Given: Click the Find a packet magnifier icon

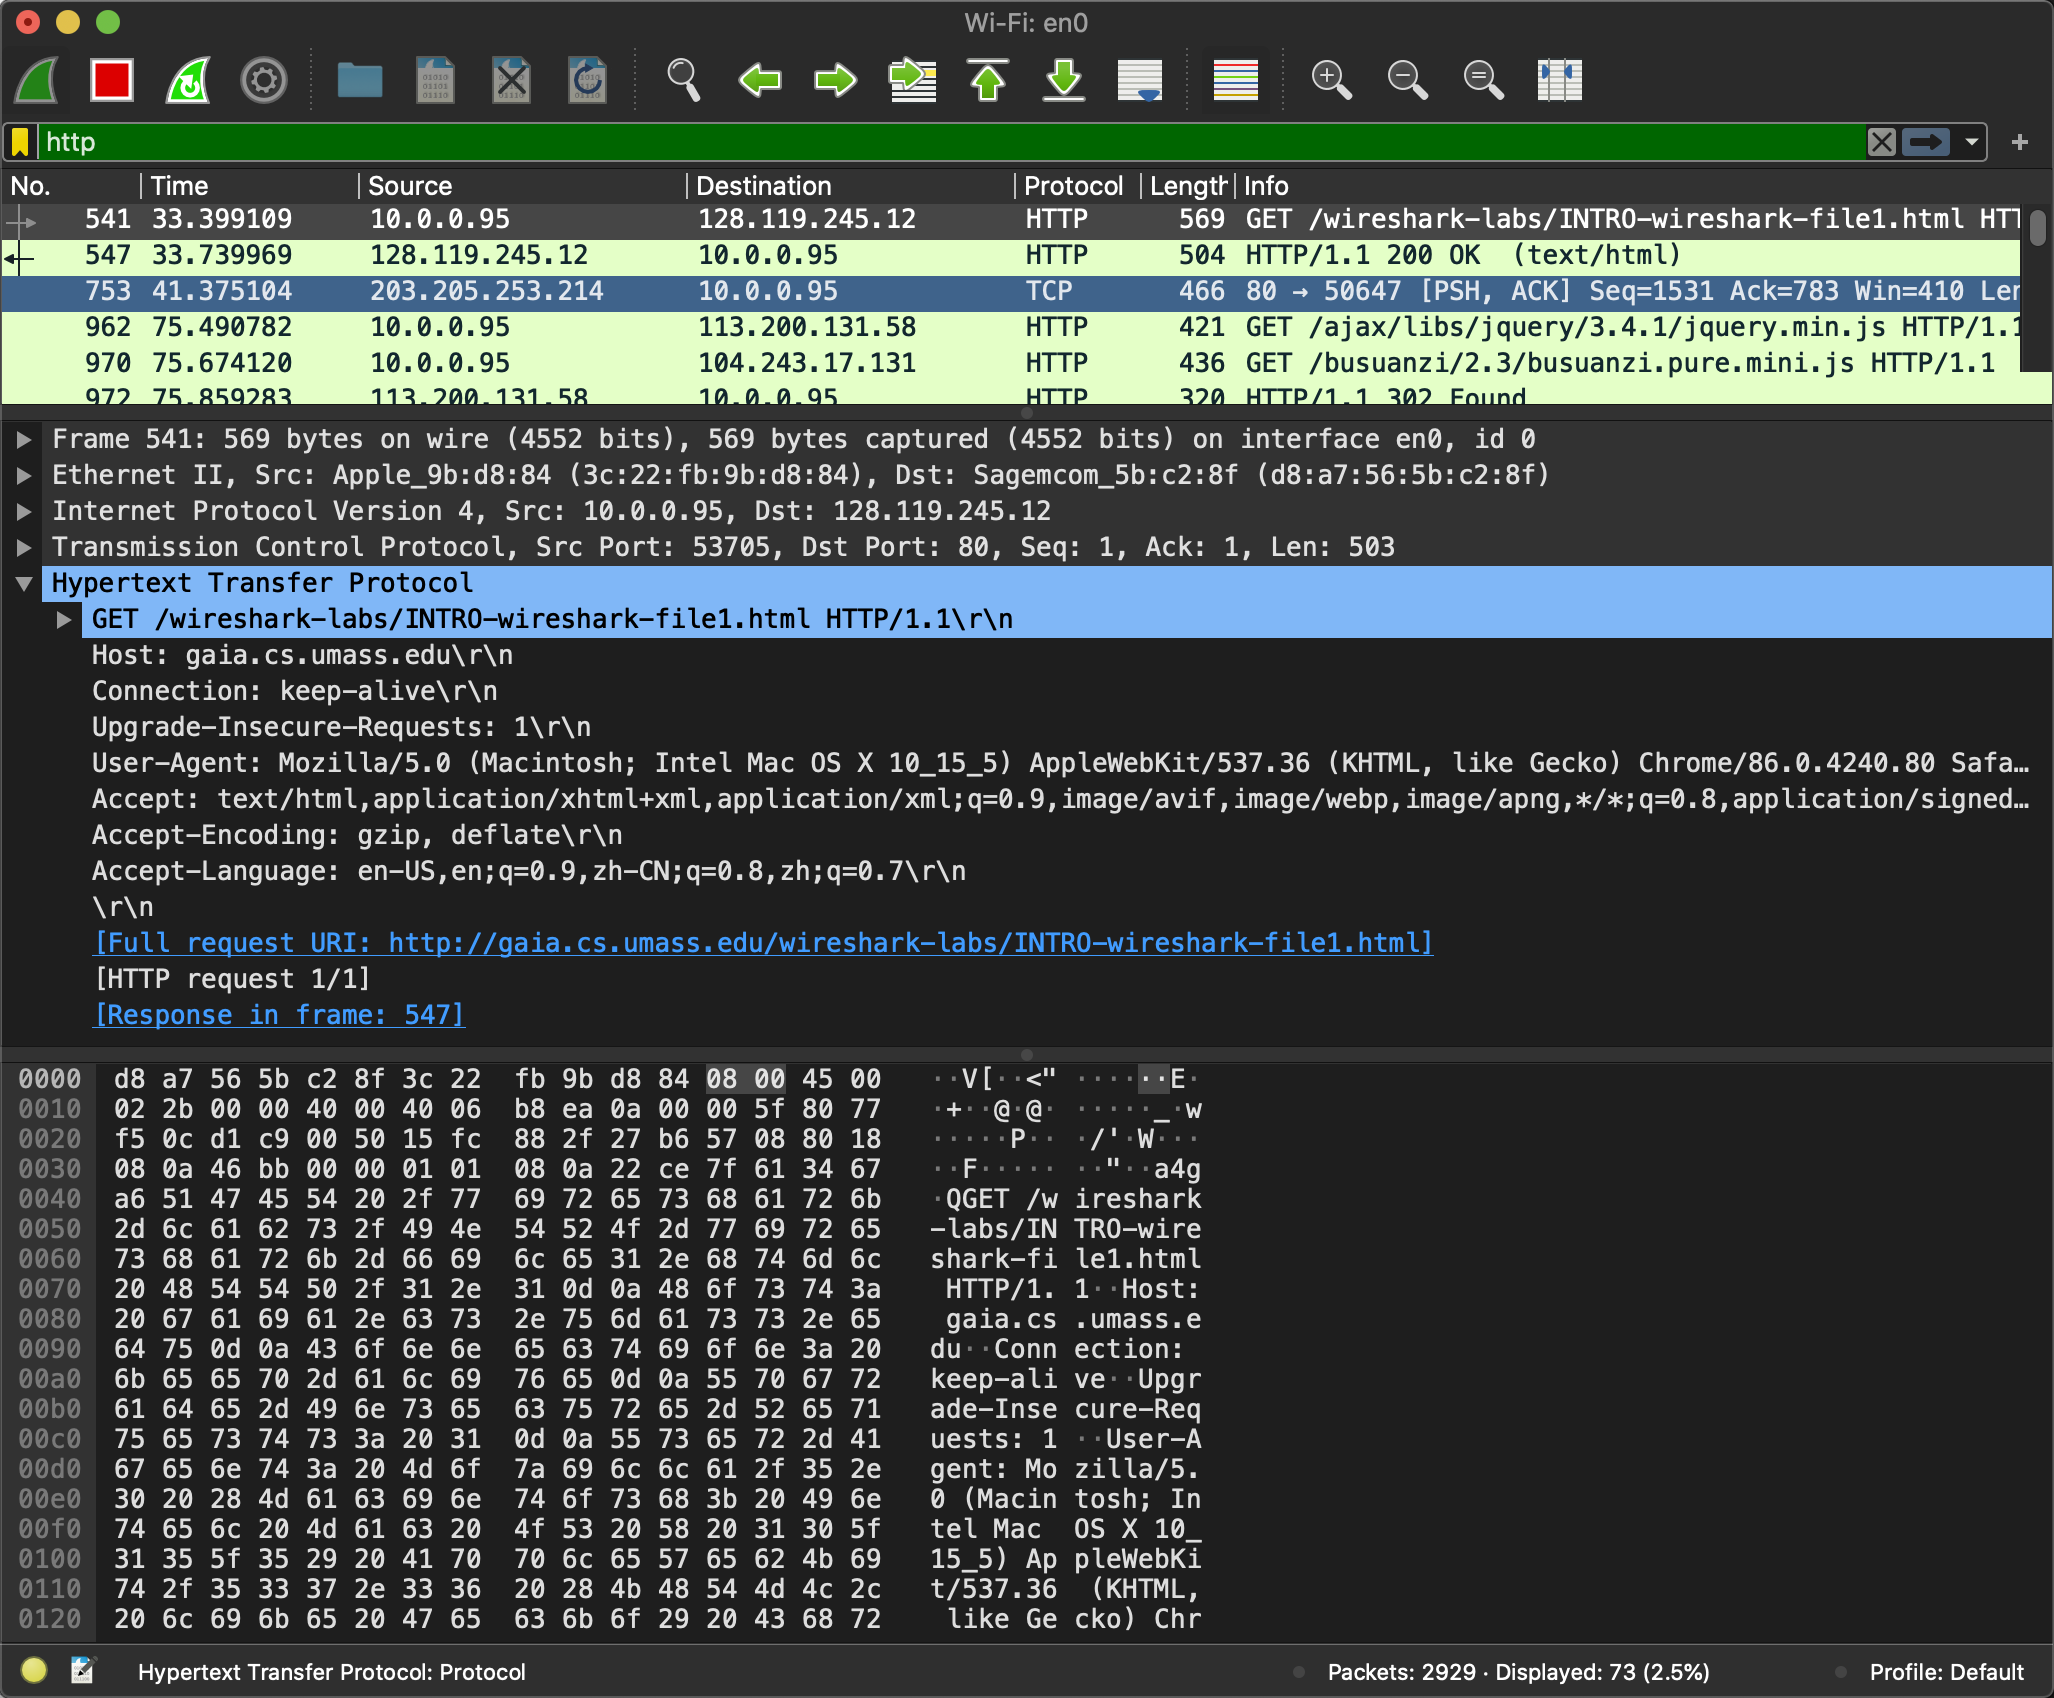Looking at the screenshot, I should (683, 80).
